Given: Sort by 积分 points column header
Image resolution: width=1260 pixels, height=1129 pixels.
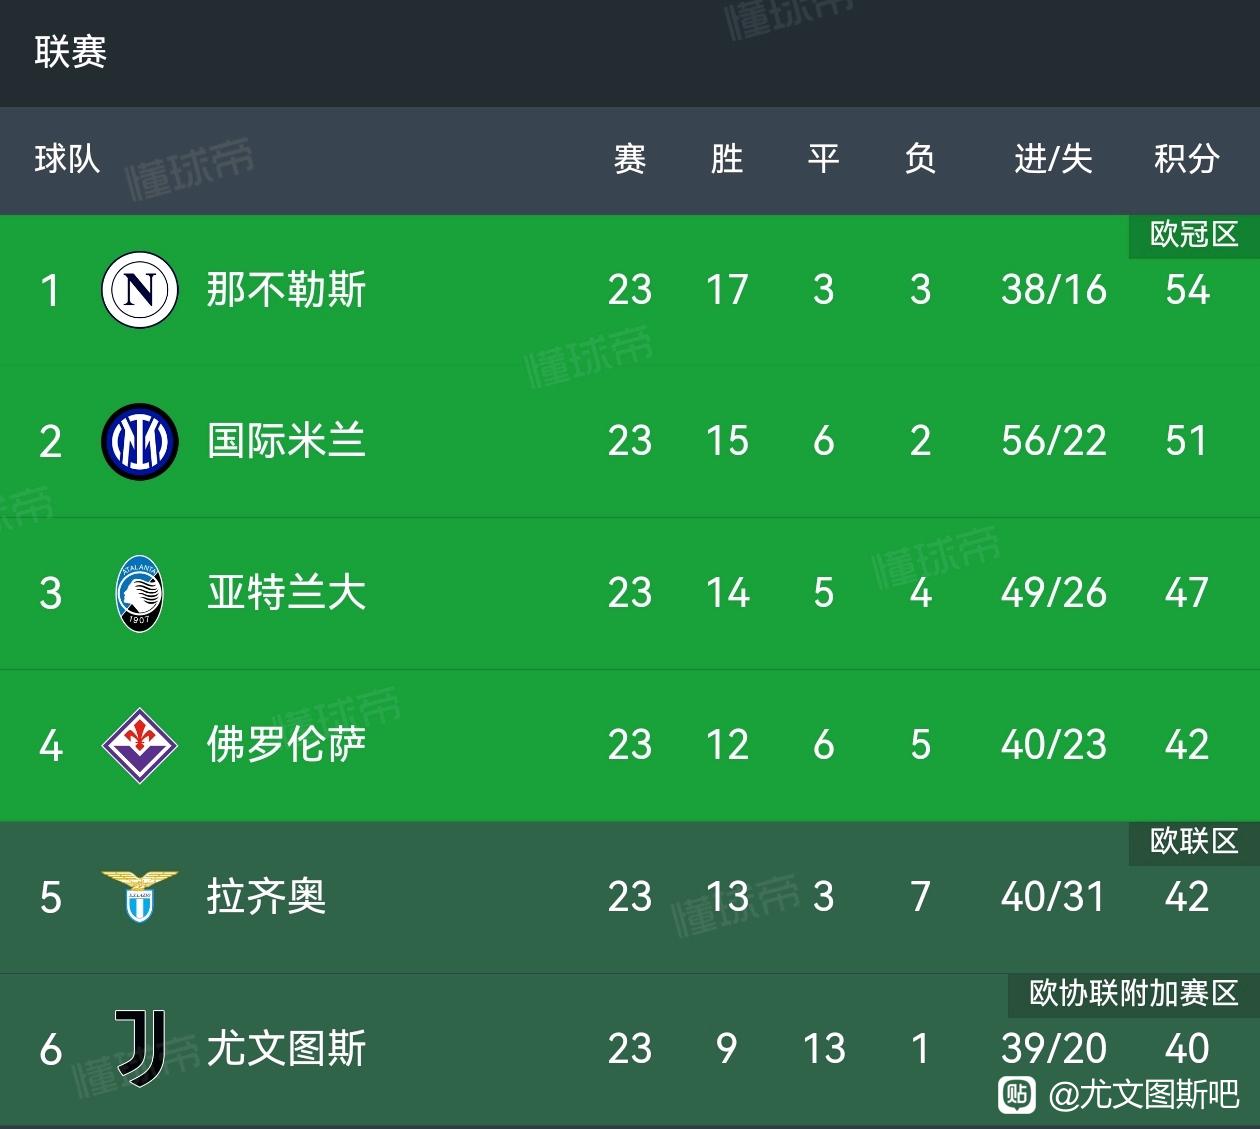Looking at the screenshot, I should (x=1187, y=159).
